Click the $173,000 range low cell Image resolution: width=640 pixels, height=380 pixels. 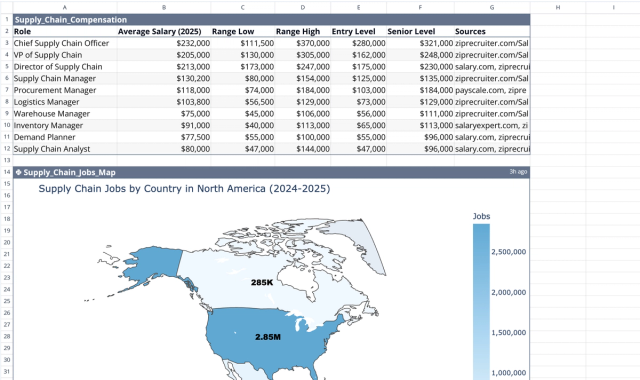tap(242, 67)
